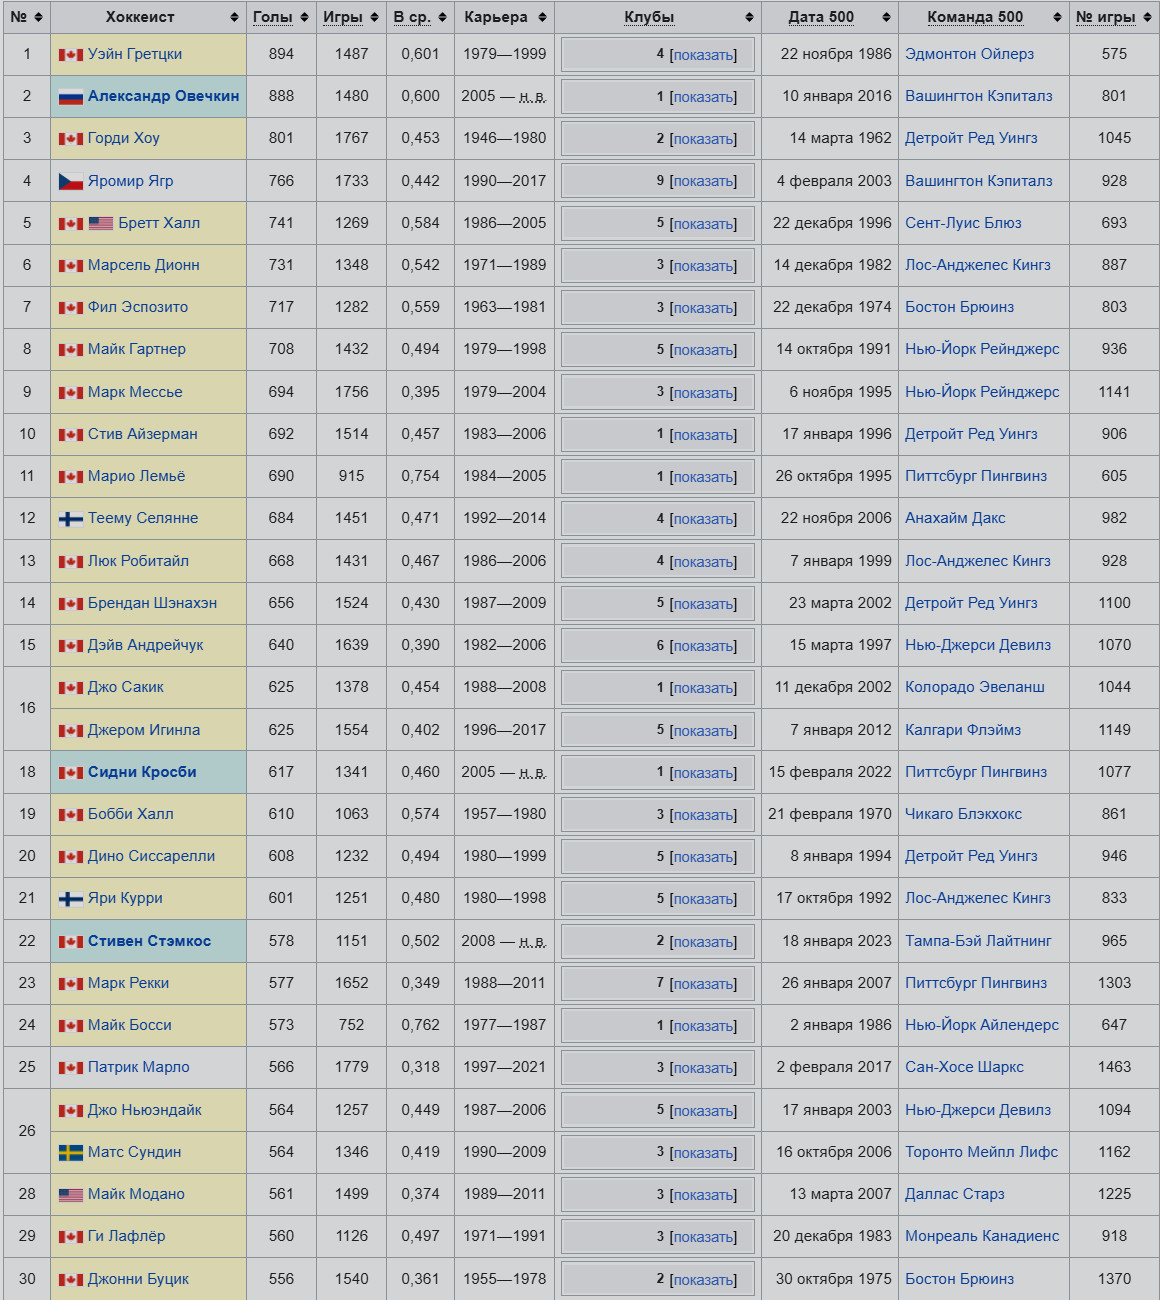Sort table by № column arrows

click(38, 17)
